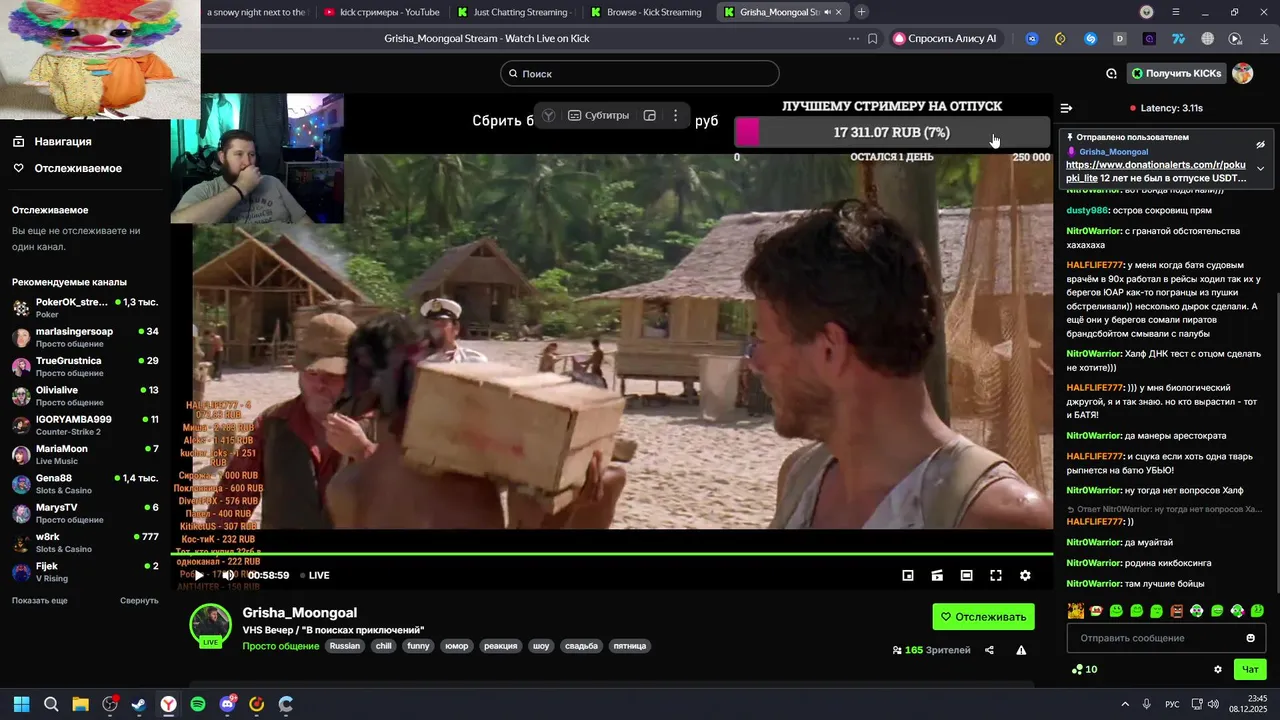Click Свернуть to collapse recommended list
Viewport: 1280px width, 720px height.
coord(139,600)
